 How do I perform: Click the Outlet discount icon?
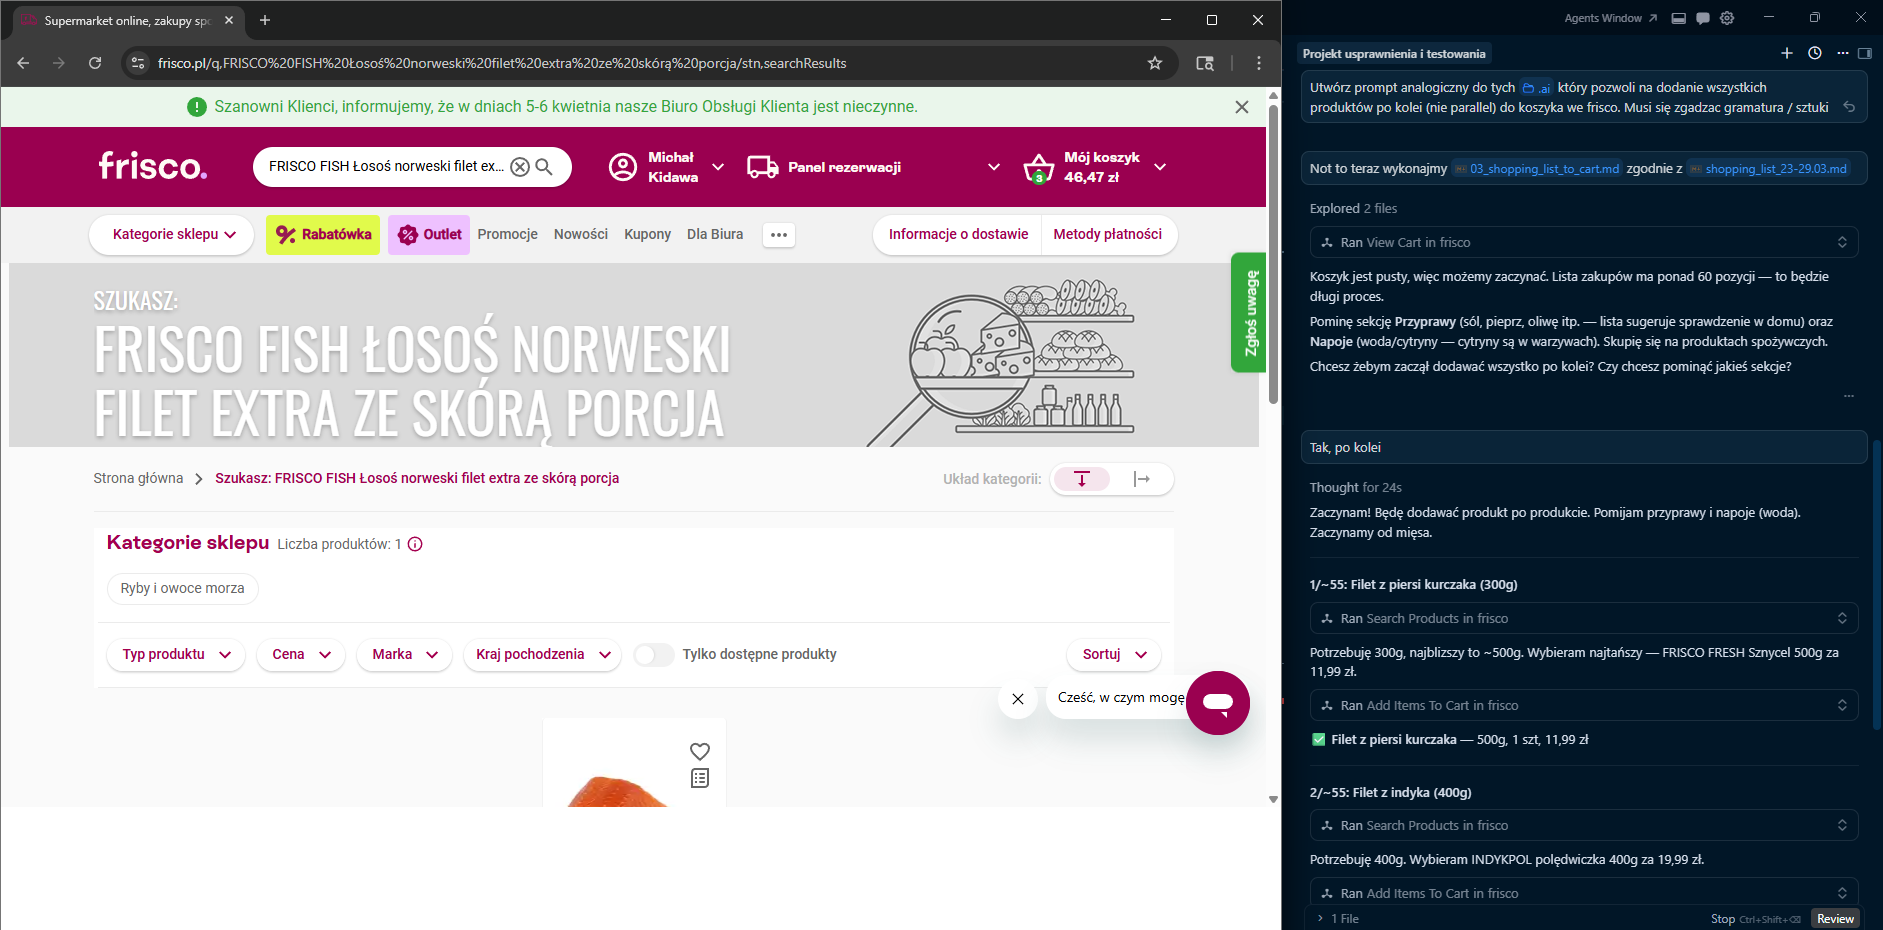[408, 235]
